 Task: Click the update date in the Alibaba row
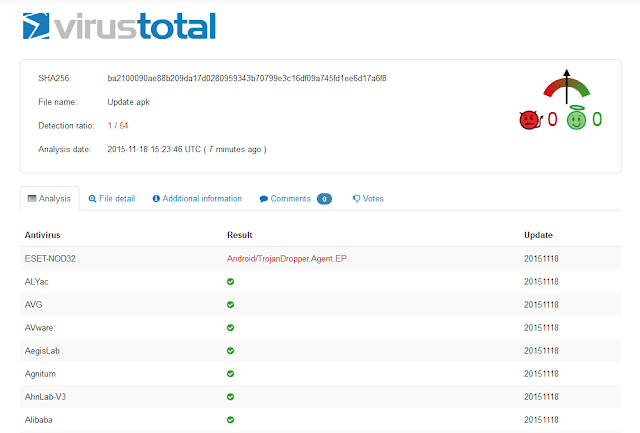[541, 420]
